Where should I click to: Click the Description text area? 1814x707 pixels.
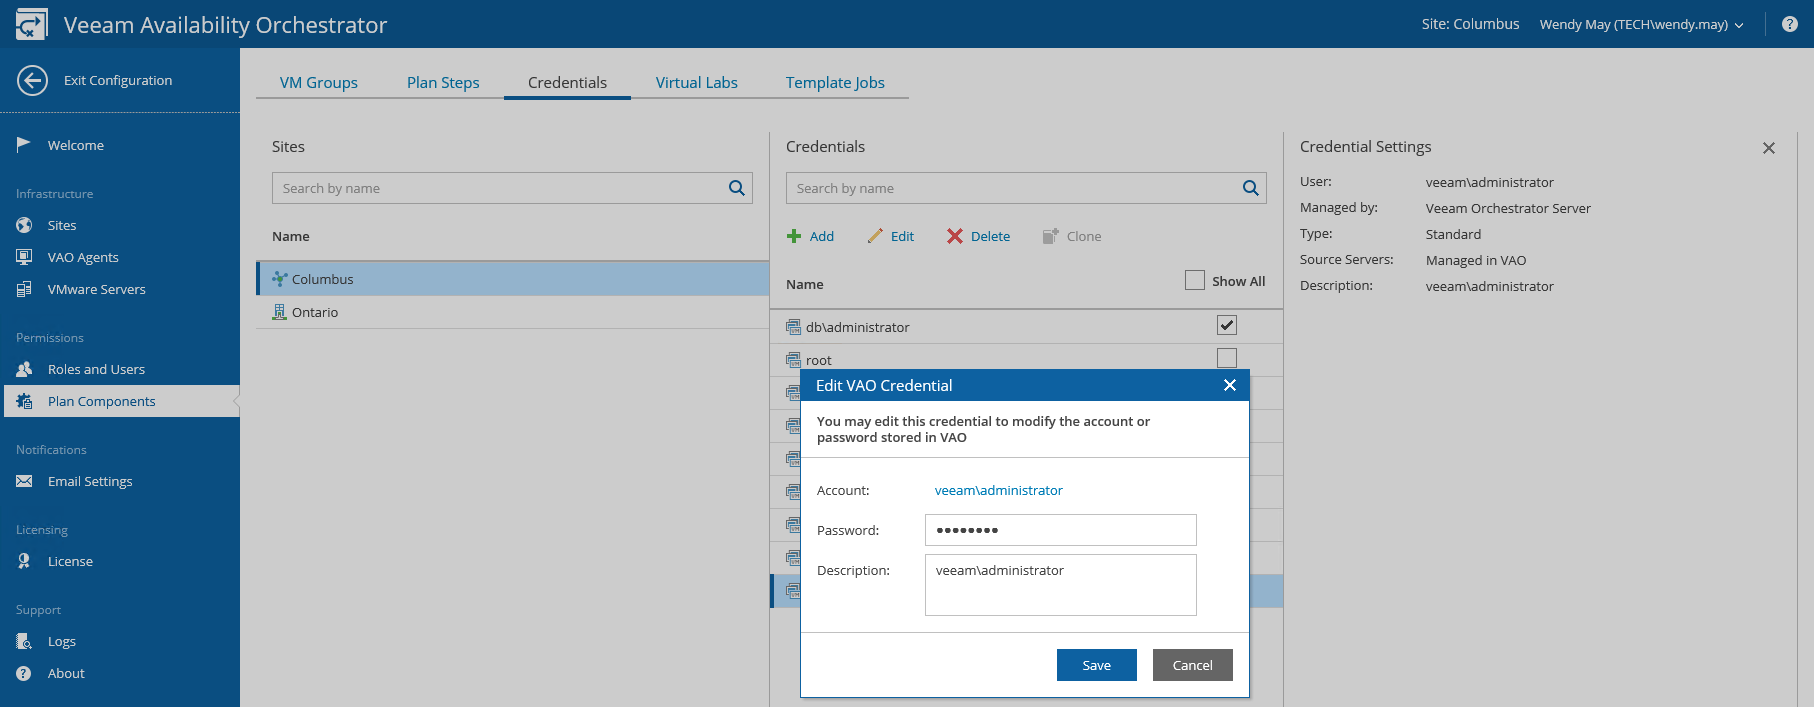pyautogui.click(x=1061, y=585)
